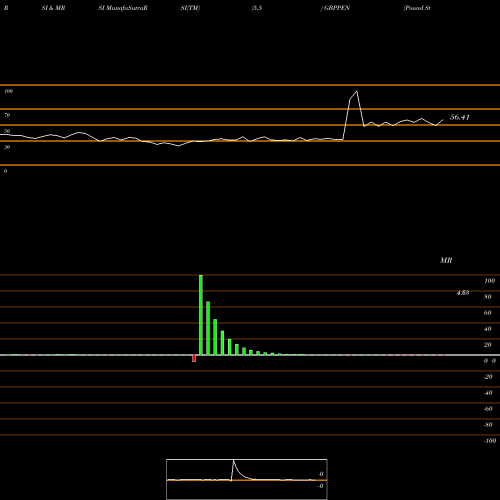Click the 80 label on the MR scale
Image resolution: width=500 pixels, height=500 pixels.
click(488, 297)
